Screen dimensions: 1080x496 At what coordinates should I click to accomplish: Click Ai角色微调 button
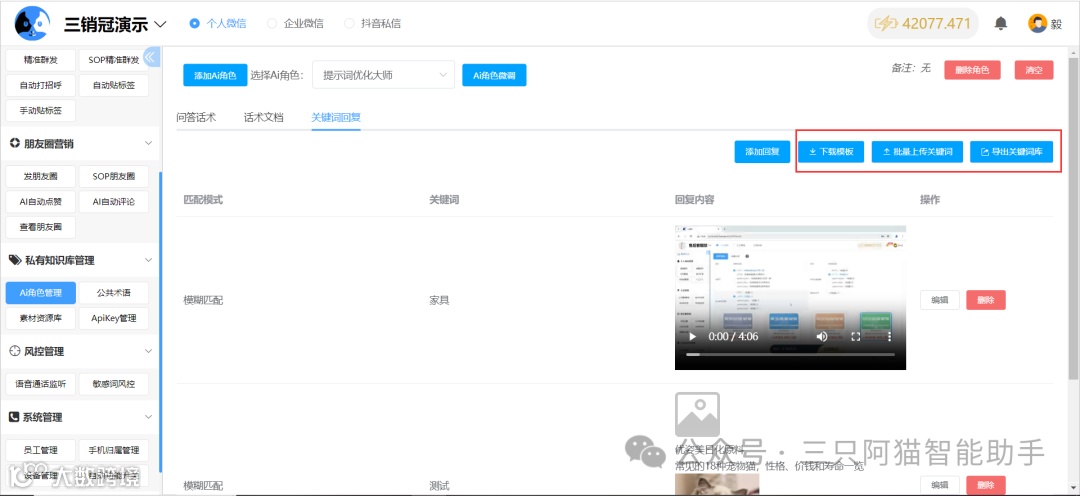pyautogui.click(x=494, y=75)
